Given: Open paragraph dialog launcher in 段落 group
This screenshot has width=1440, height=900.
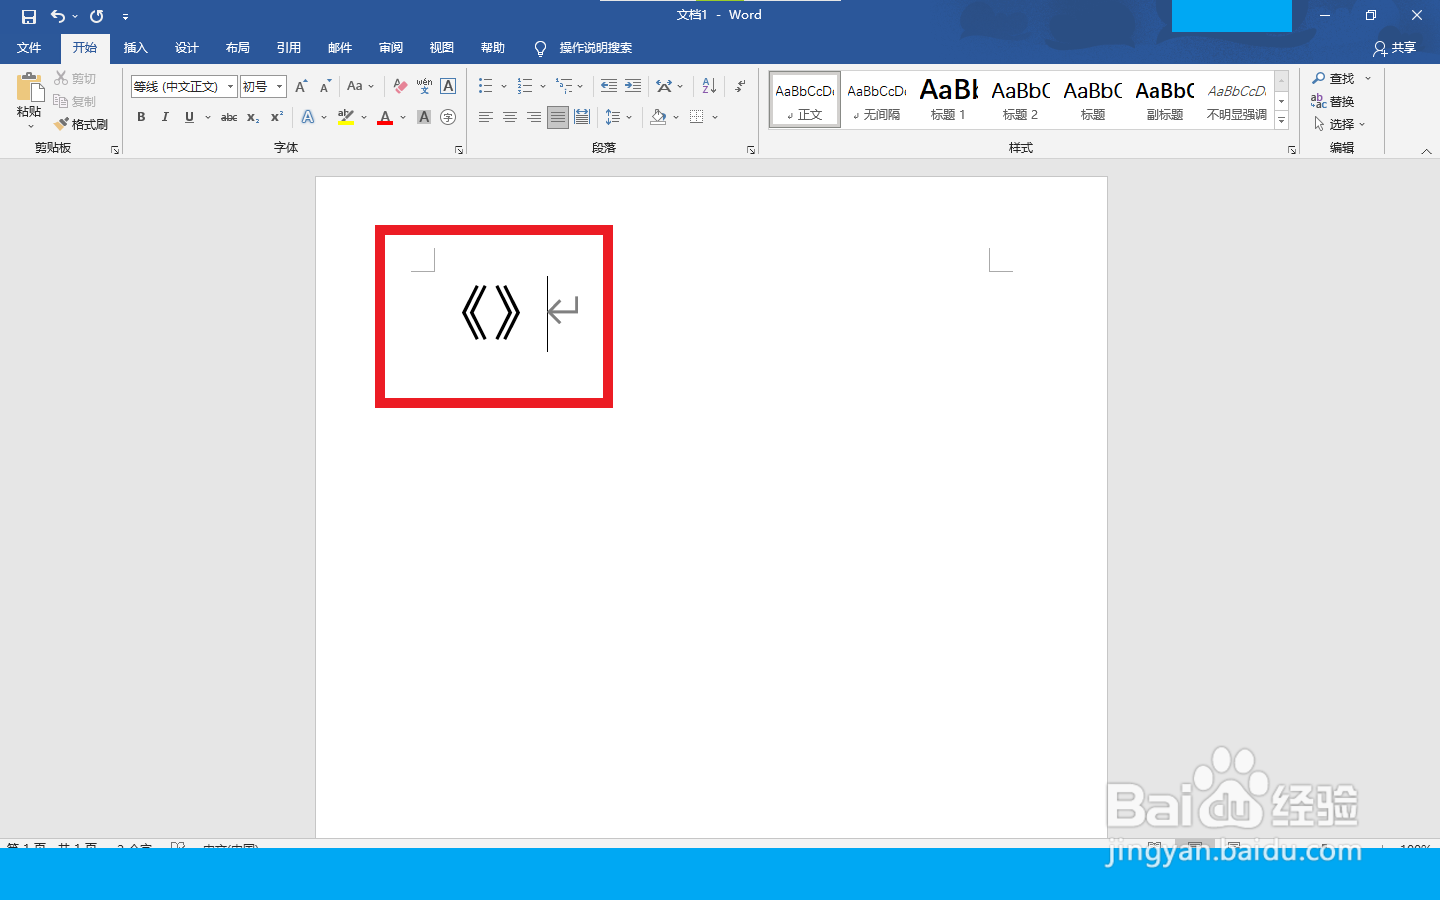Looking at the screenshot, I should (x=751, y=150).
